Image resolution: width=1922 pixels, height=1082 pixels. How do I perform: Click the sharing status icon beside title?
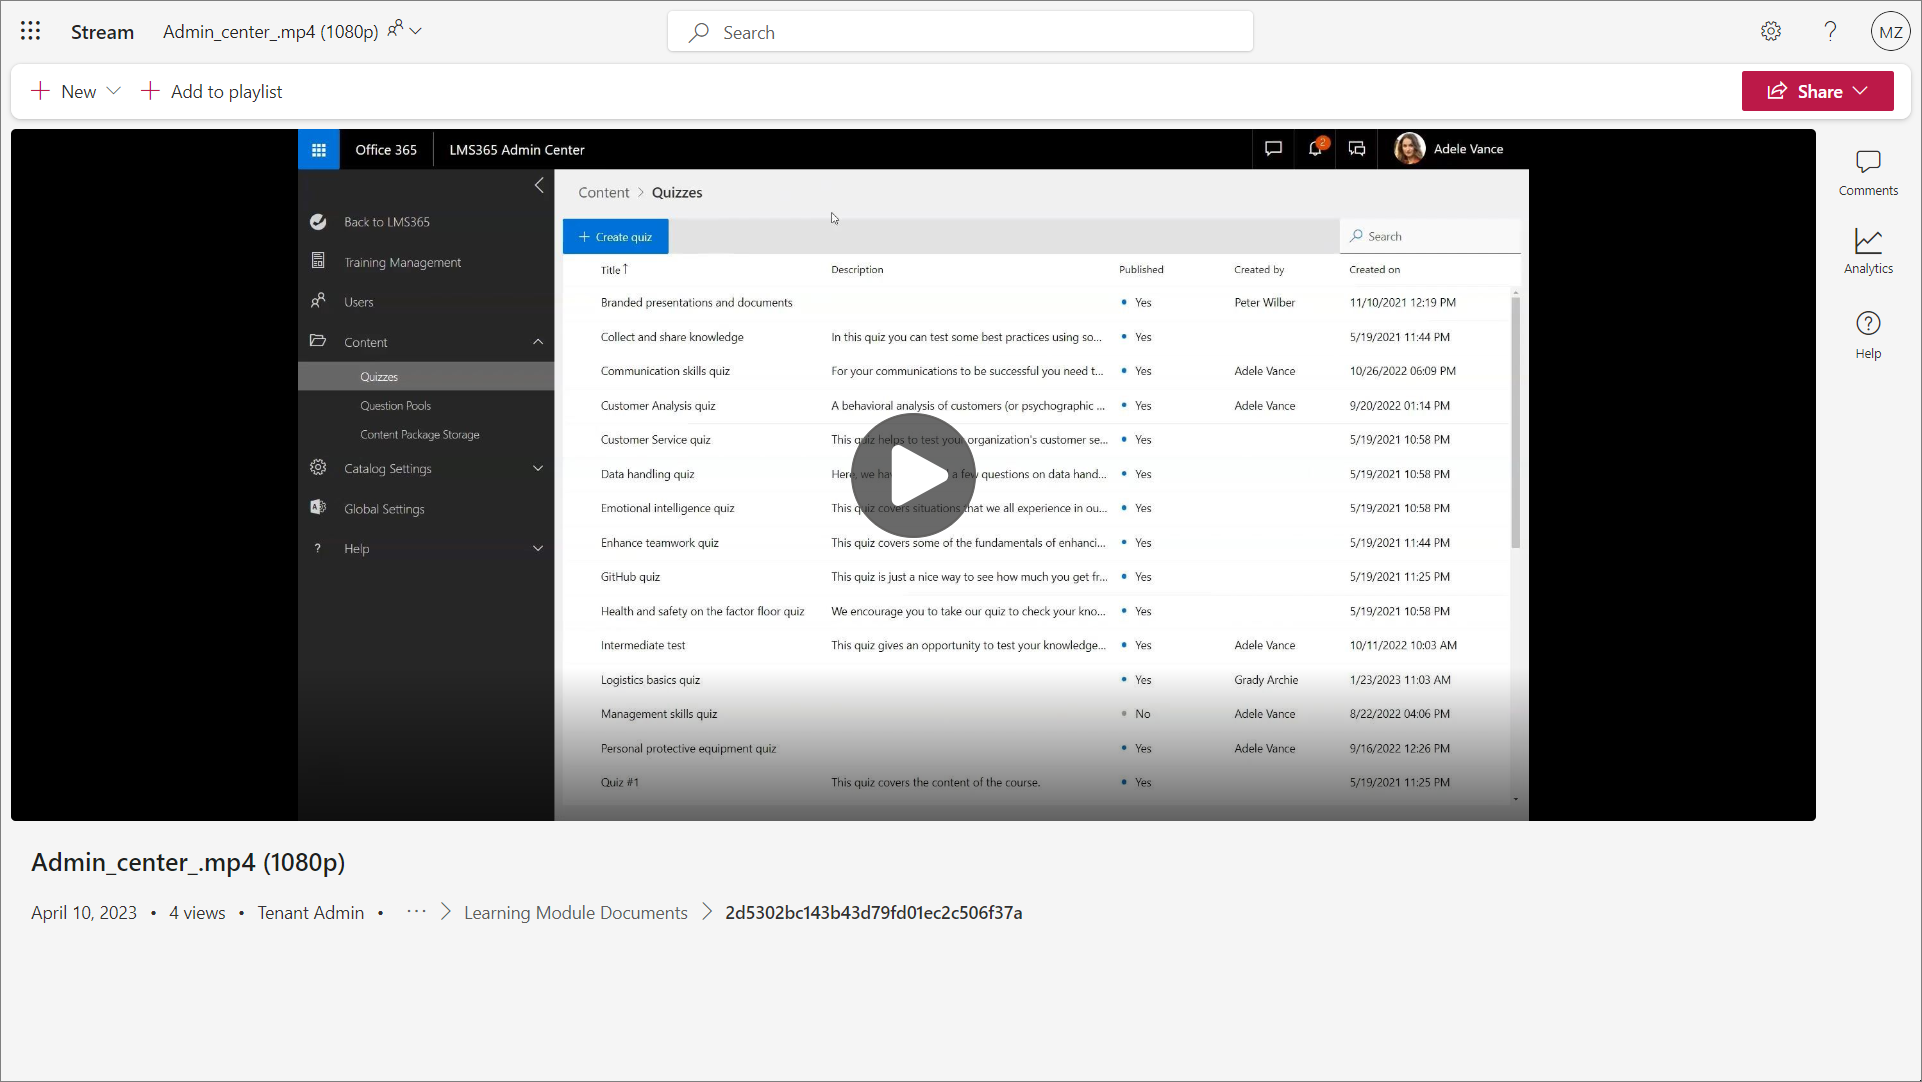pos(395,29)
